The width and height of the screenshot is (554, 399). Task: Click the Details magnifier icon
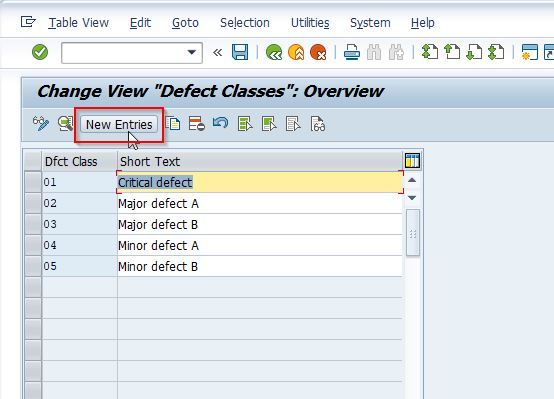[x=66, y=124]
